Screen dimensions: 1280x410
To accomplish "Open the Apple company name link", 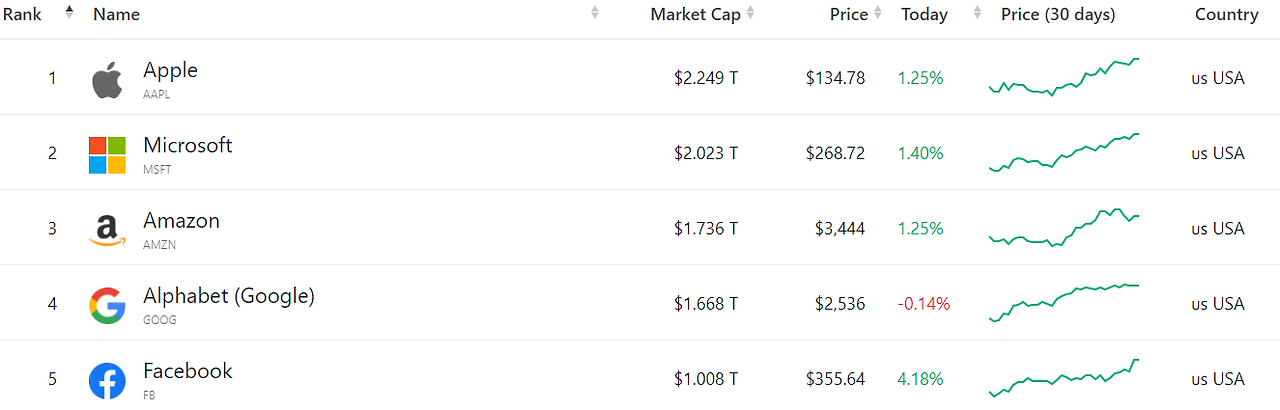I will tap(170, 70).
